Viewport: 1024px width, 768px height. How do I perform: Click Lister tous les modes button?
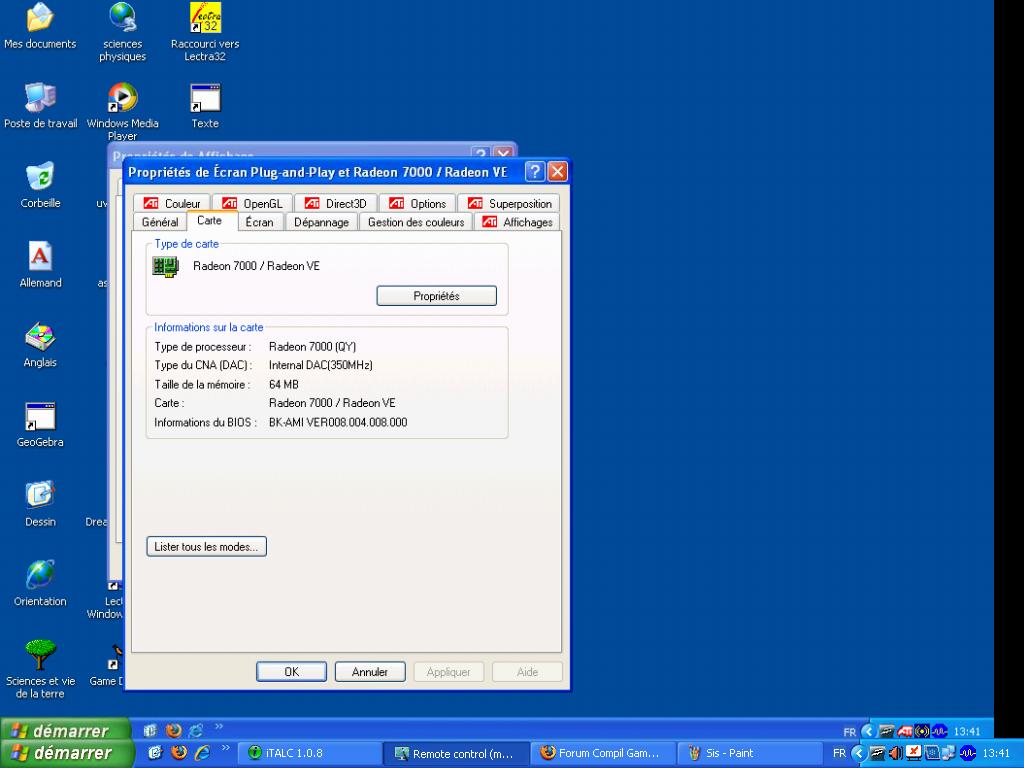206,547
